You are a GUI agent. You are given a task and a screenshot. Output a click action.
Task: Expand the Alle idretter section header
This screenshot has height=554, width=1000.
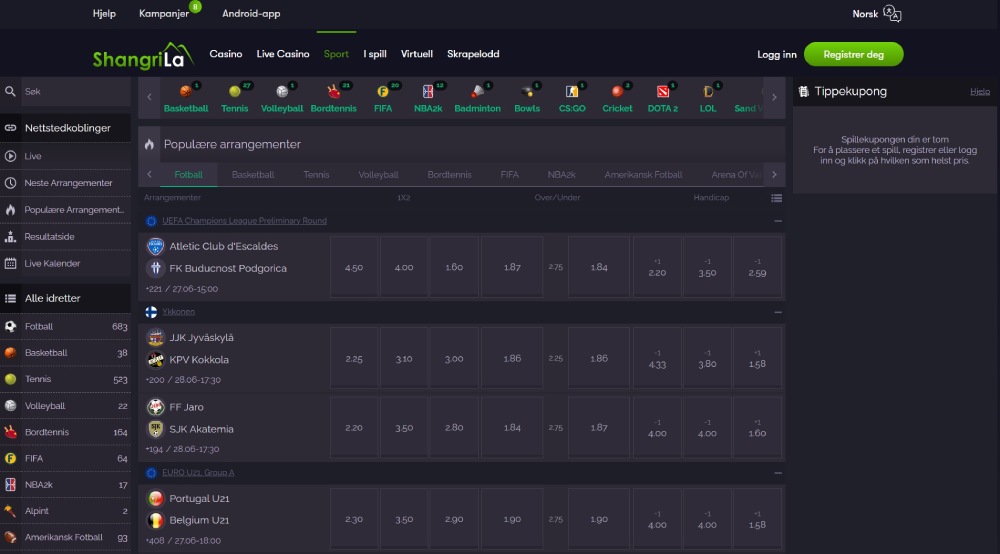click(65, 298)
